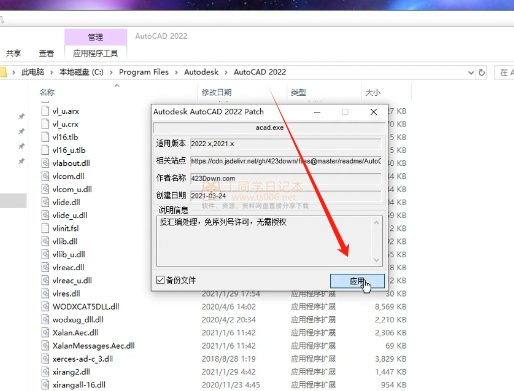Image resolution: width=514 pixels, height=391 pixels.
Task: Open the 管理 ribbon tab
Action: click(95, 37)
